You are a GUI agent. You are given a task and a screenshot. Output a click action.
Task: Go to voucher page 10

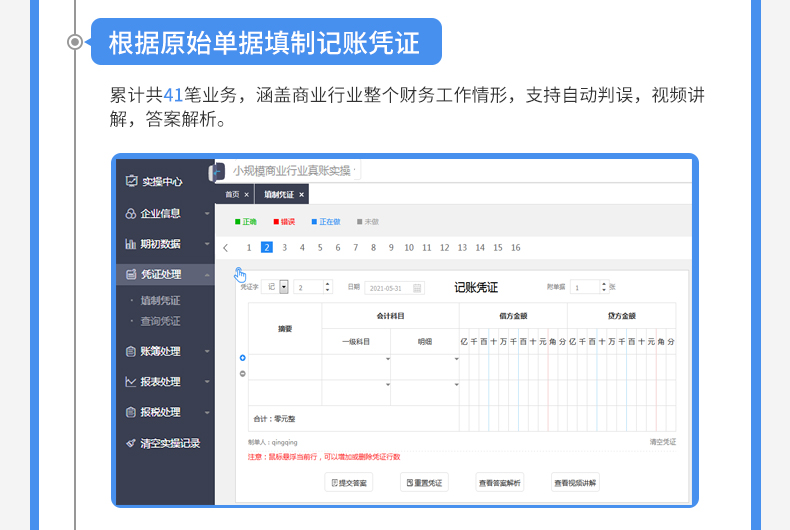(x=409, y=248)
